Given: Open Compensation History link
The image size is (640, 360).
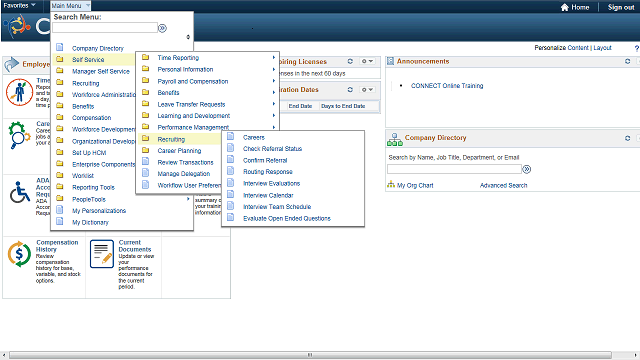Looking at the screenshot, I should point(57,246).
